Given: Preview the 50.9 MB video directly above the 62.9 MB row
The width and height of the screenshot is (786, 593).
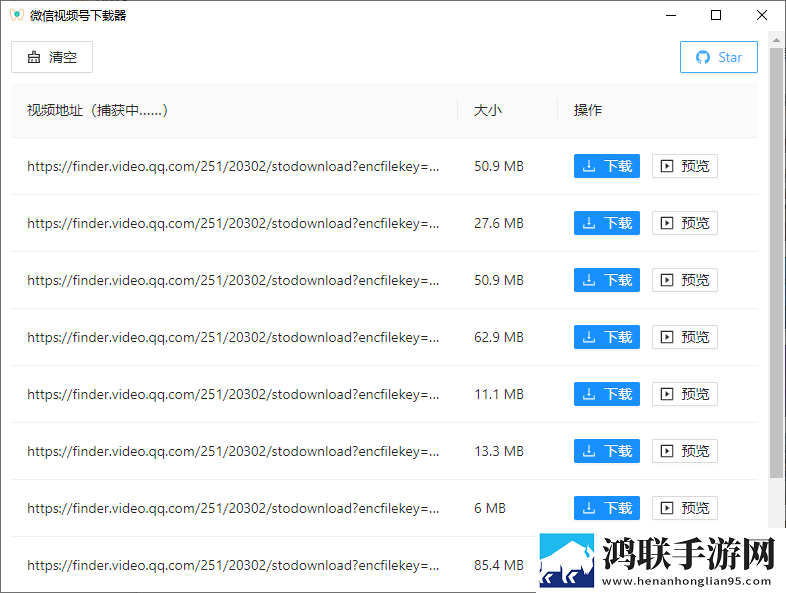Looking at the screenshot, I should [685, 280].
